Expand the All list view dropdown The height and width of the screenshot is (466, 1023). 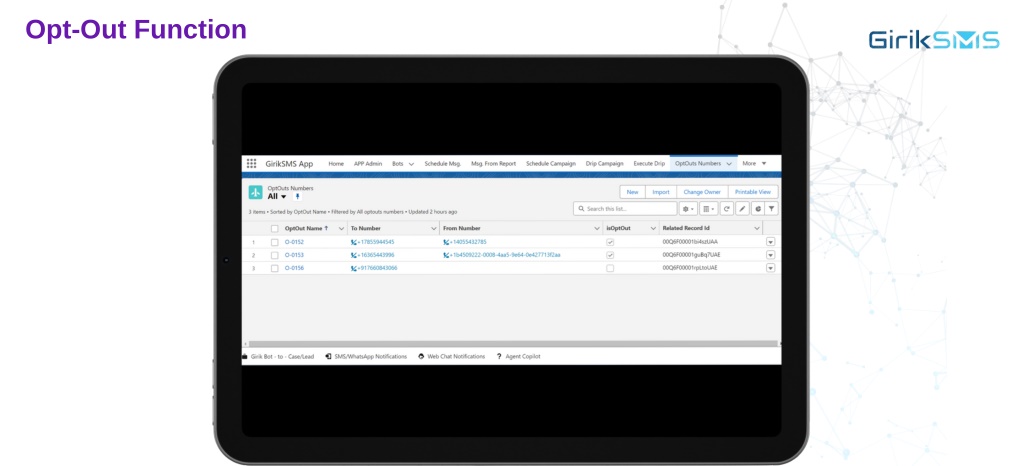click(x=284, y=197)
